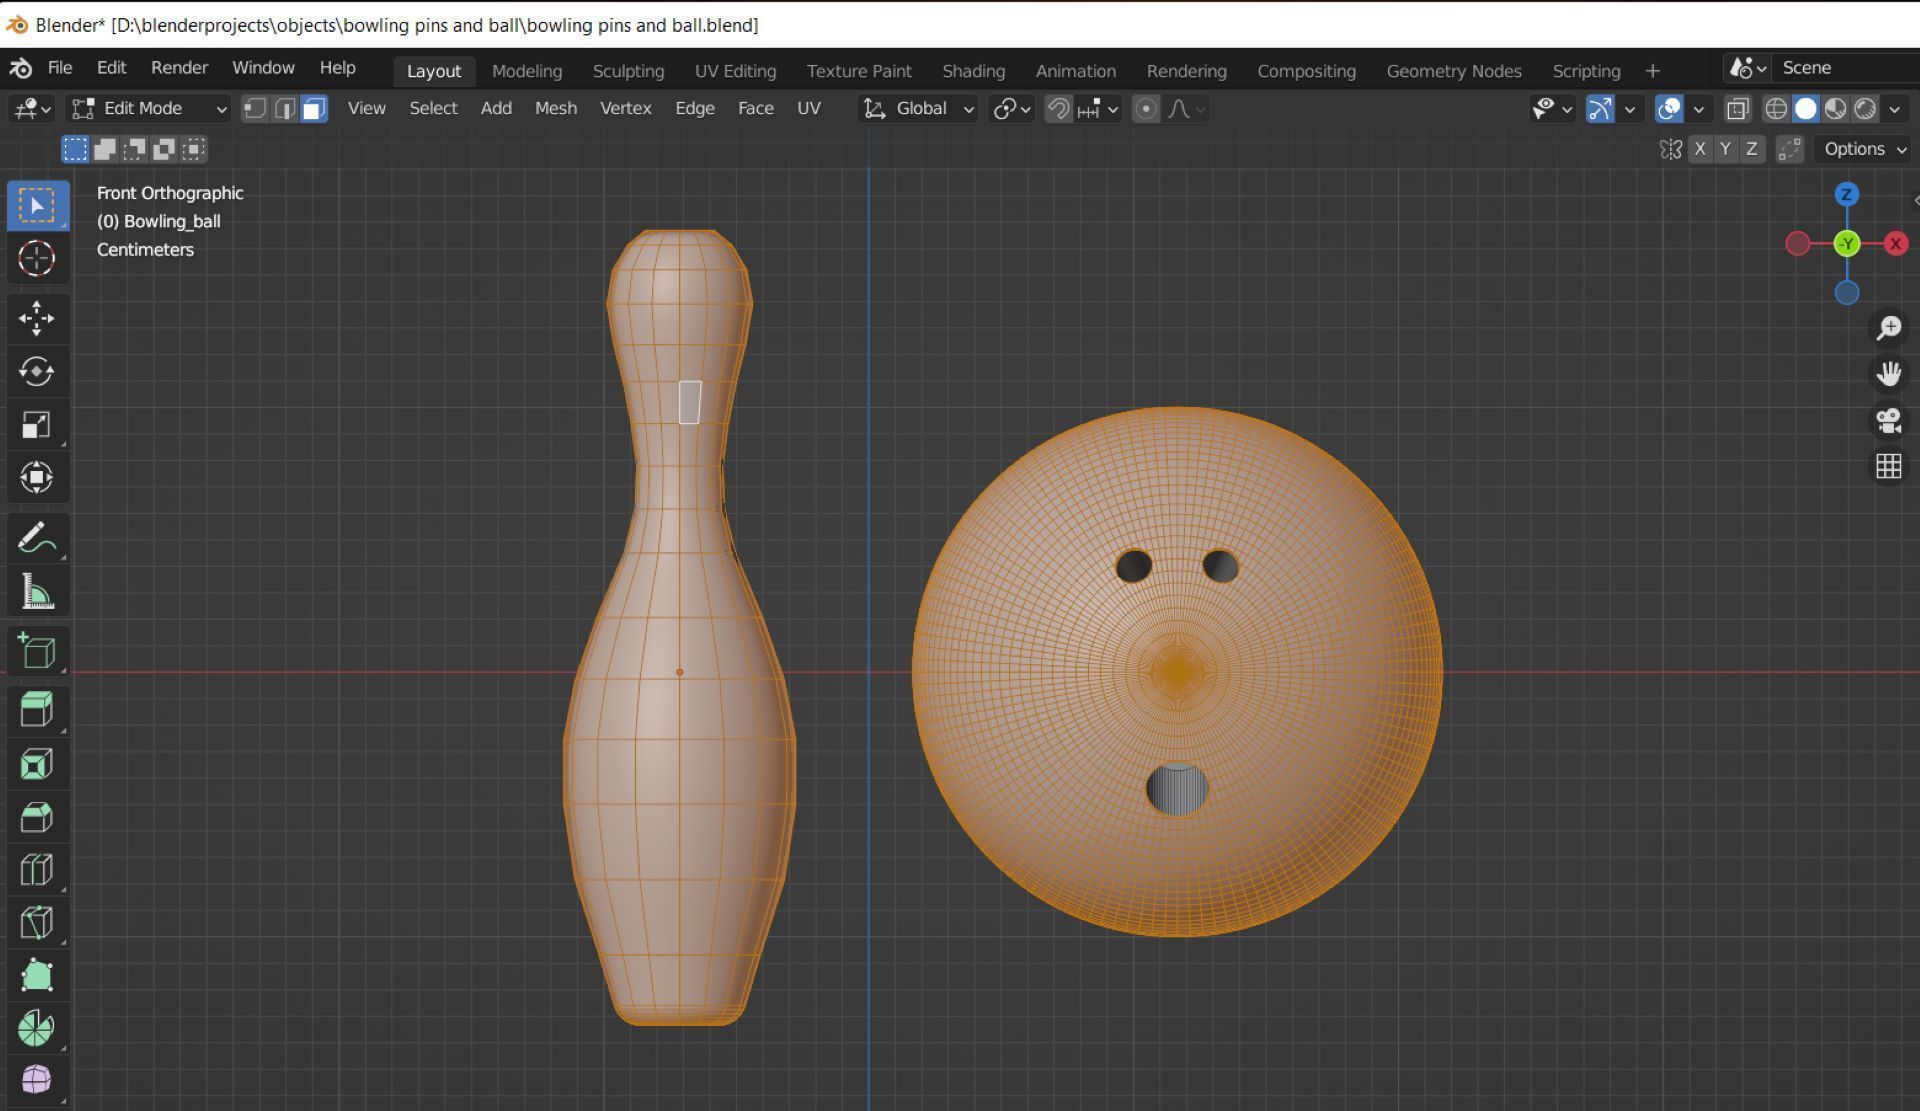This screenshot has width=1920, height=1111.
Task: Open snapping options dropdown
Action: (x=1100, y=109)
